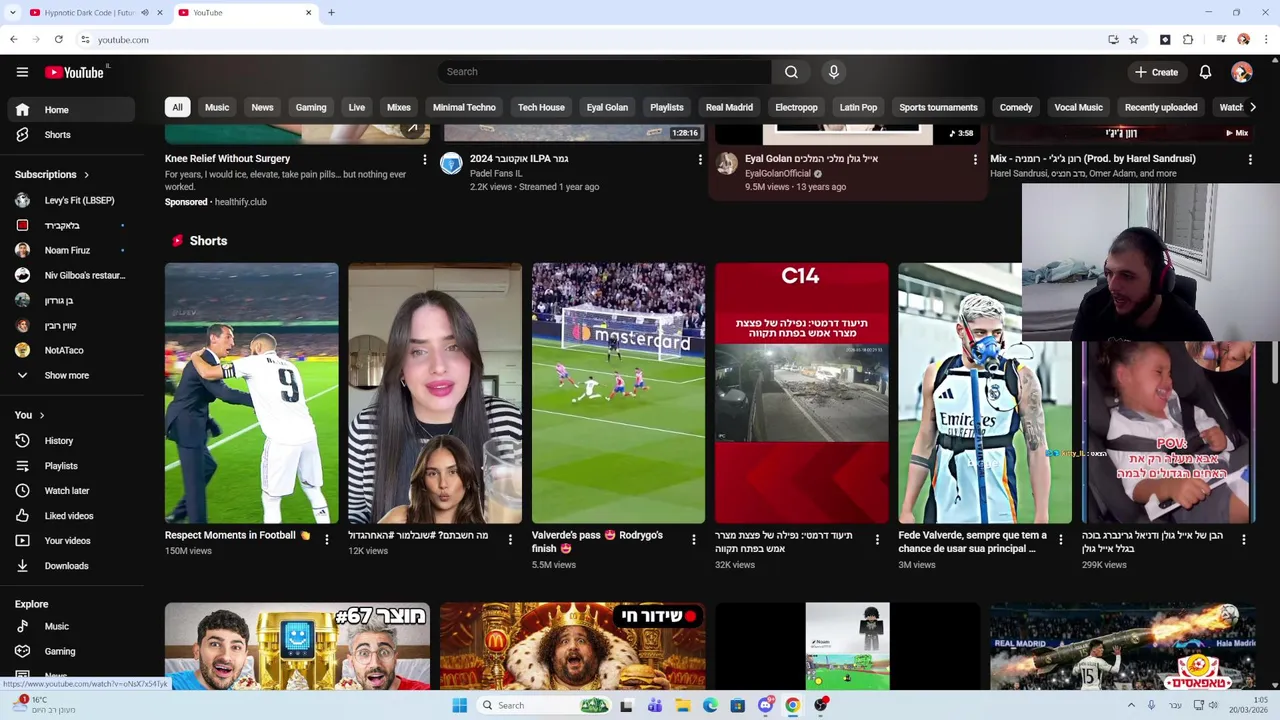This screenshot has height=720, width=1280.
Task: Play the C14 news short thumbnail
Action: (801, 393)
